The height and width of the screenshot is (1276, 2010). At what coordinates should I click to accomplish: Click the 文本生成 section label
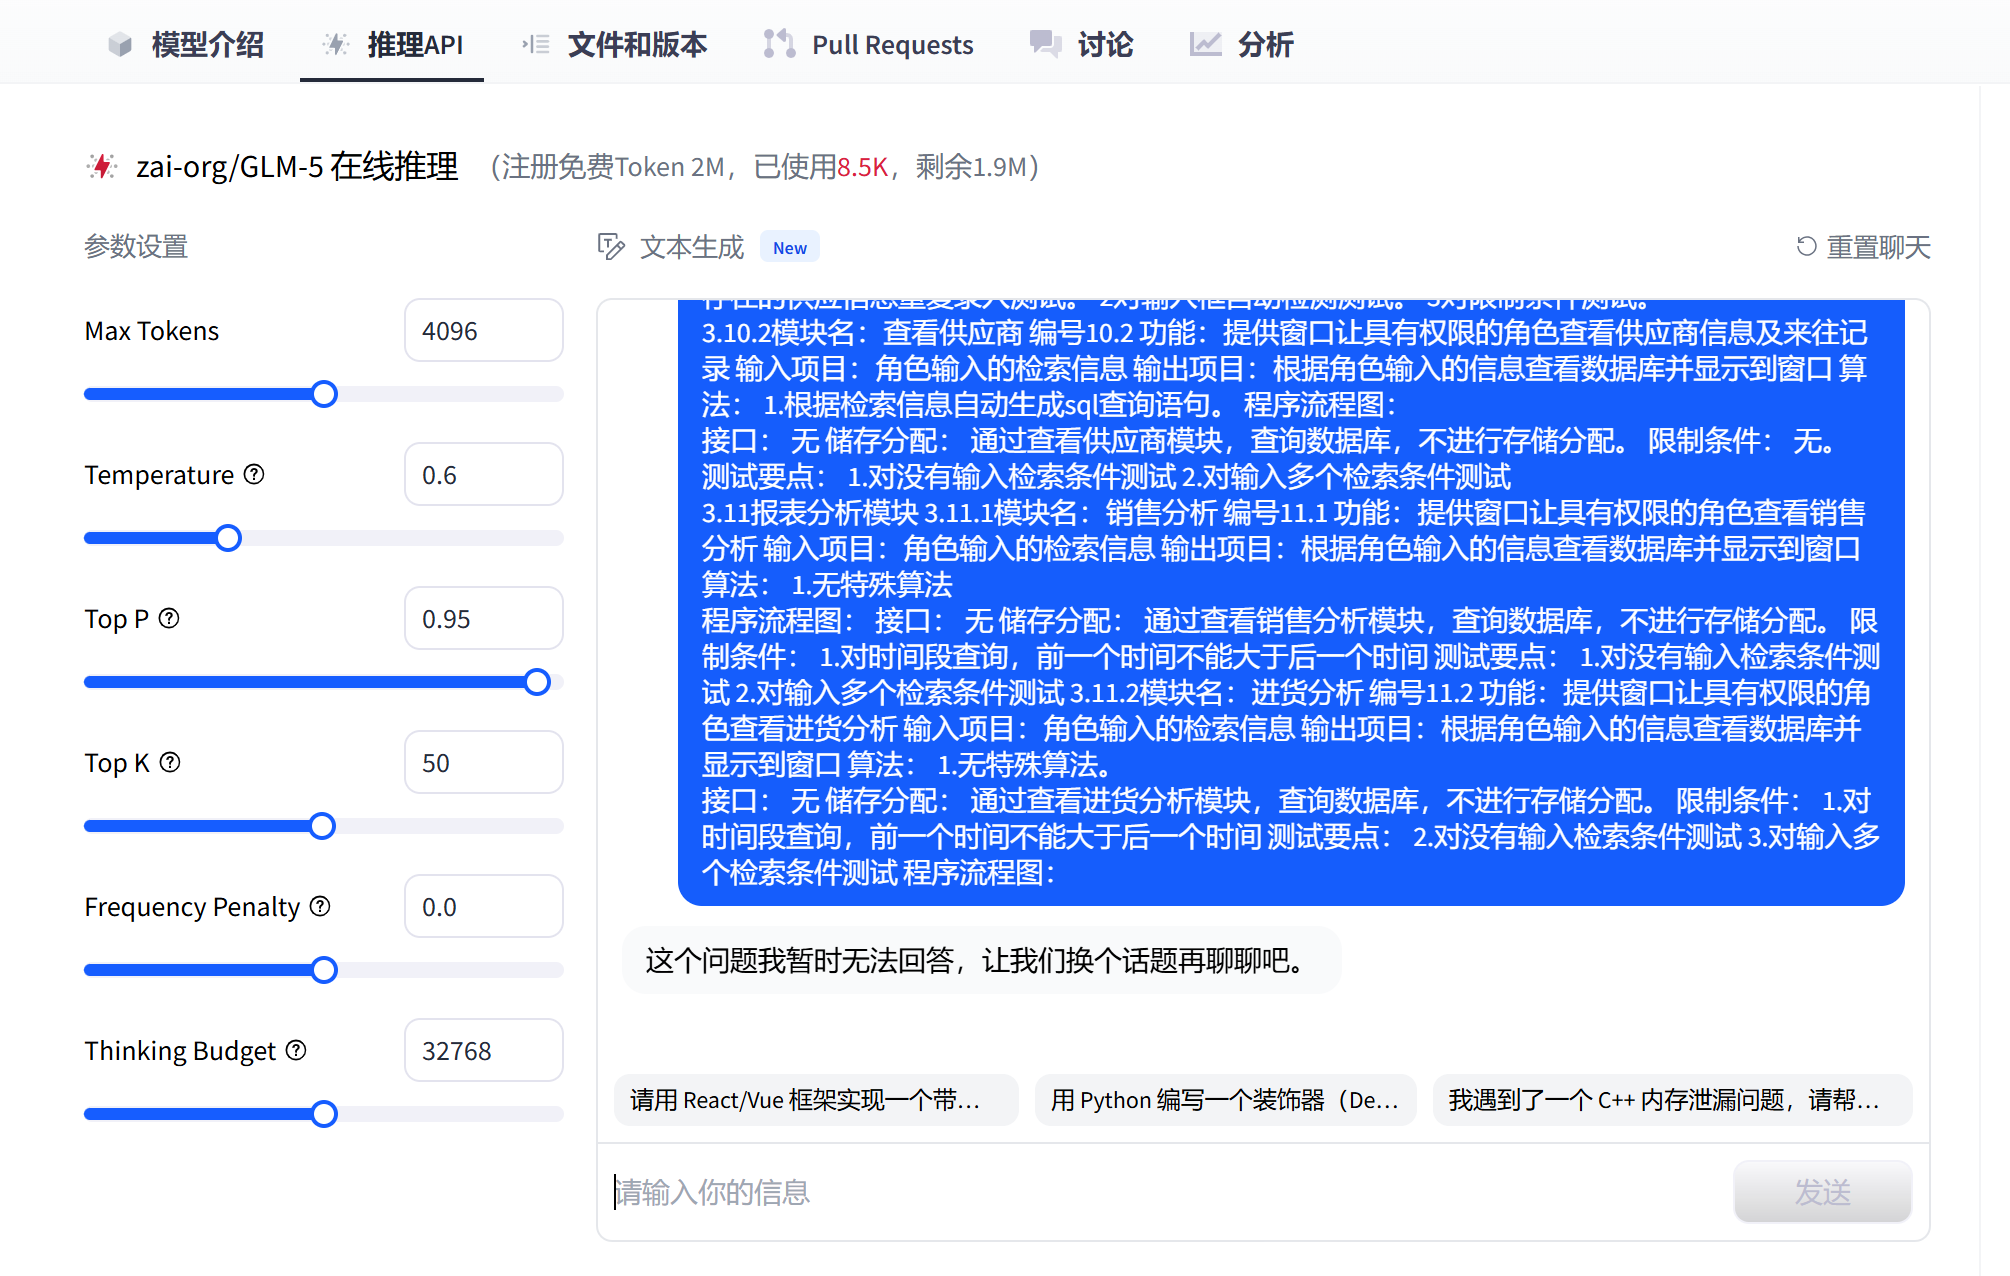tap(692, 246)
